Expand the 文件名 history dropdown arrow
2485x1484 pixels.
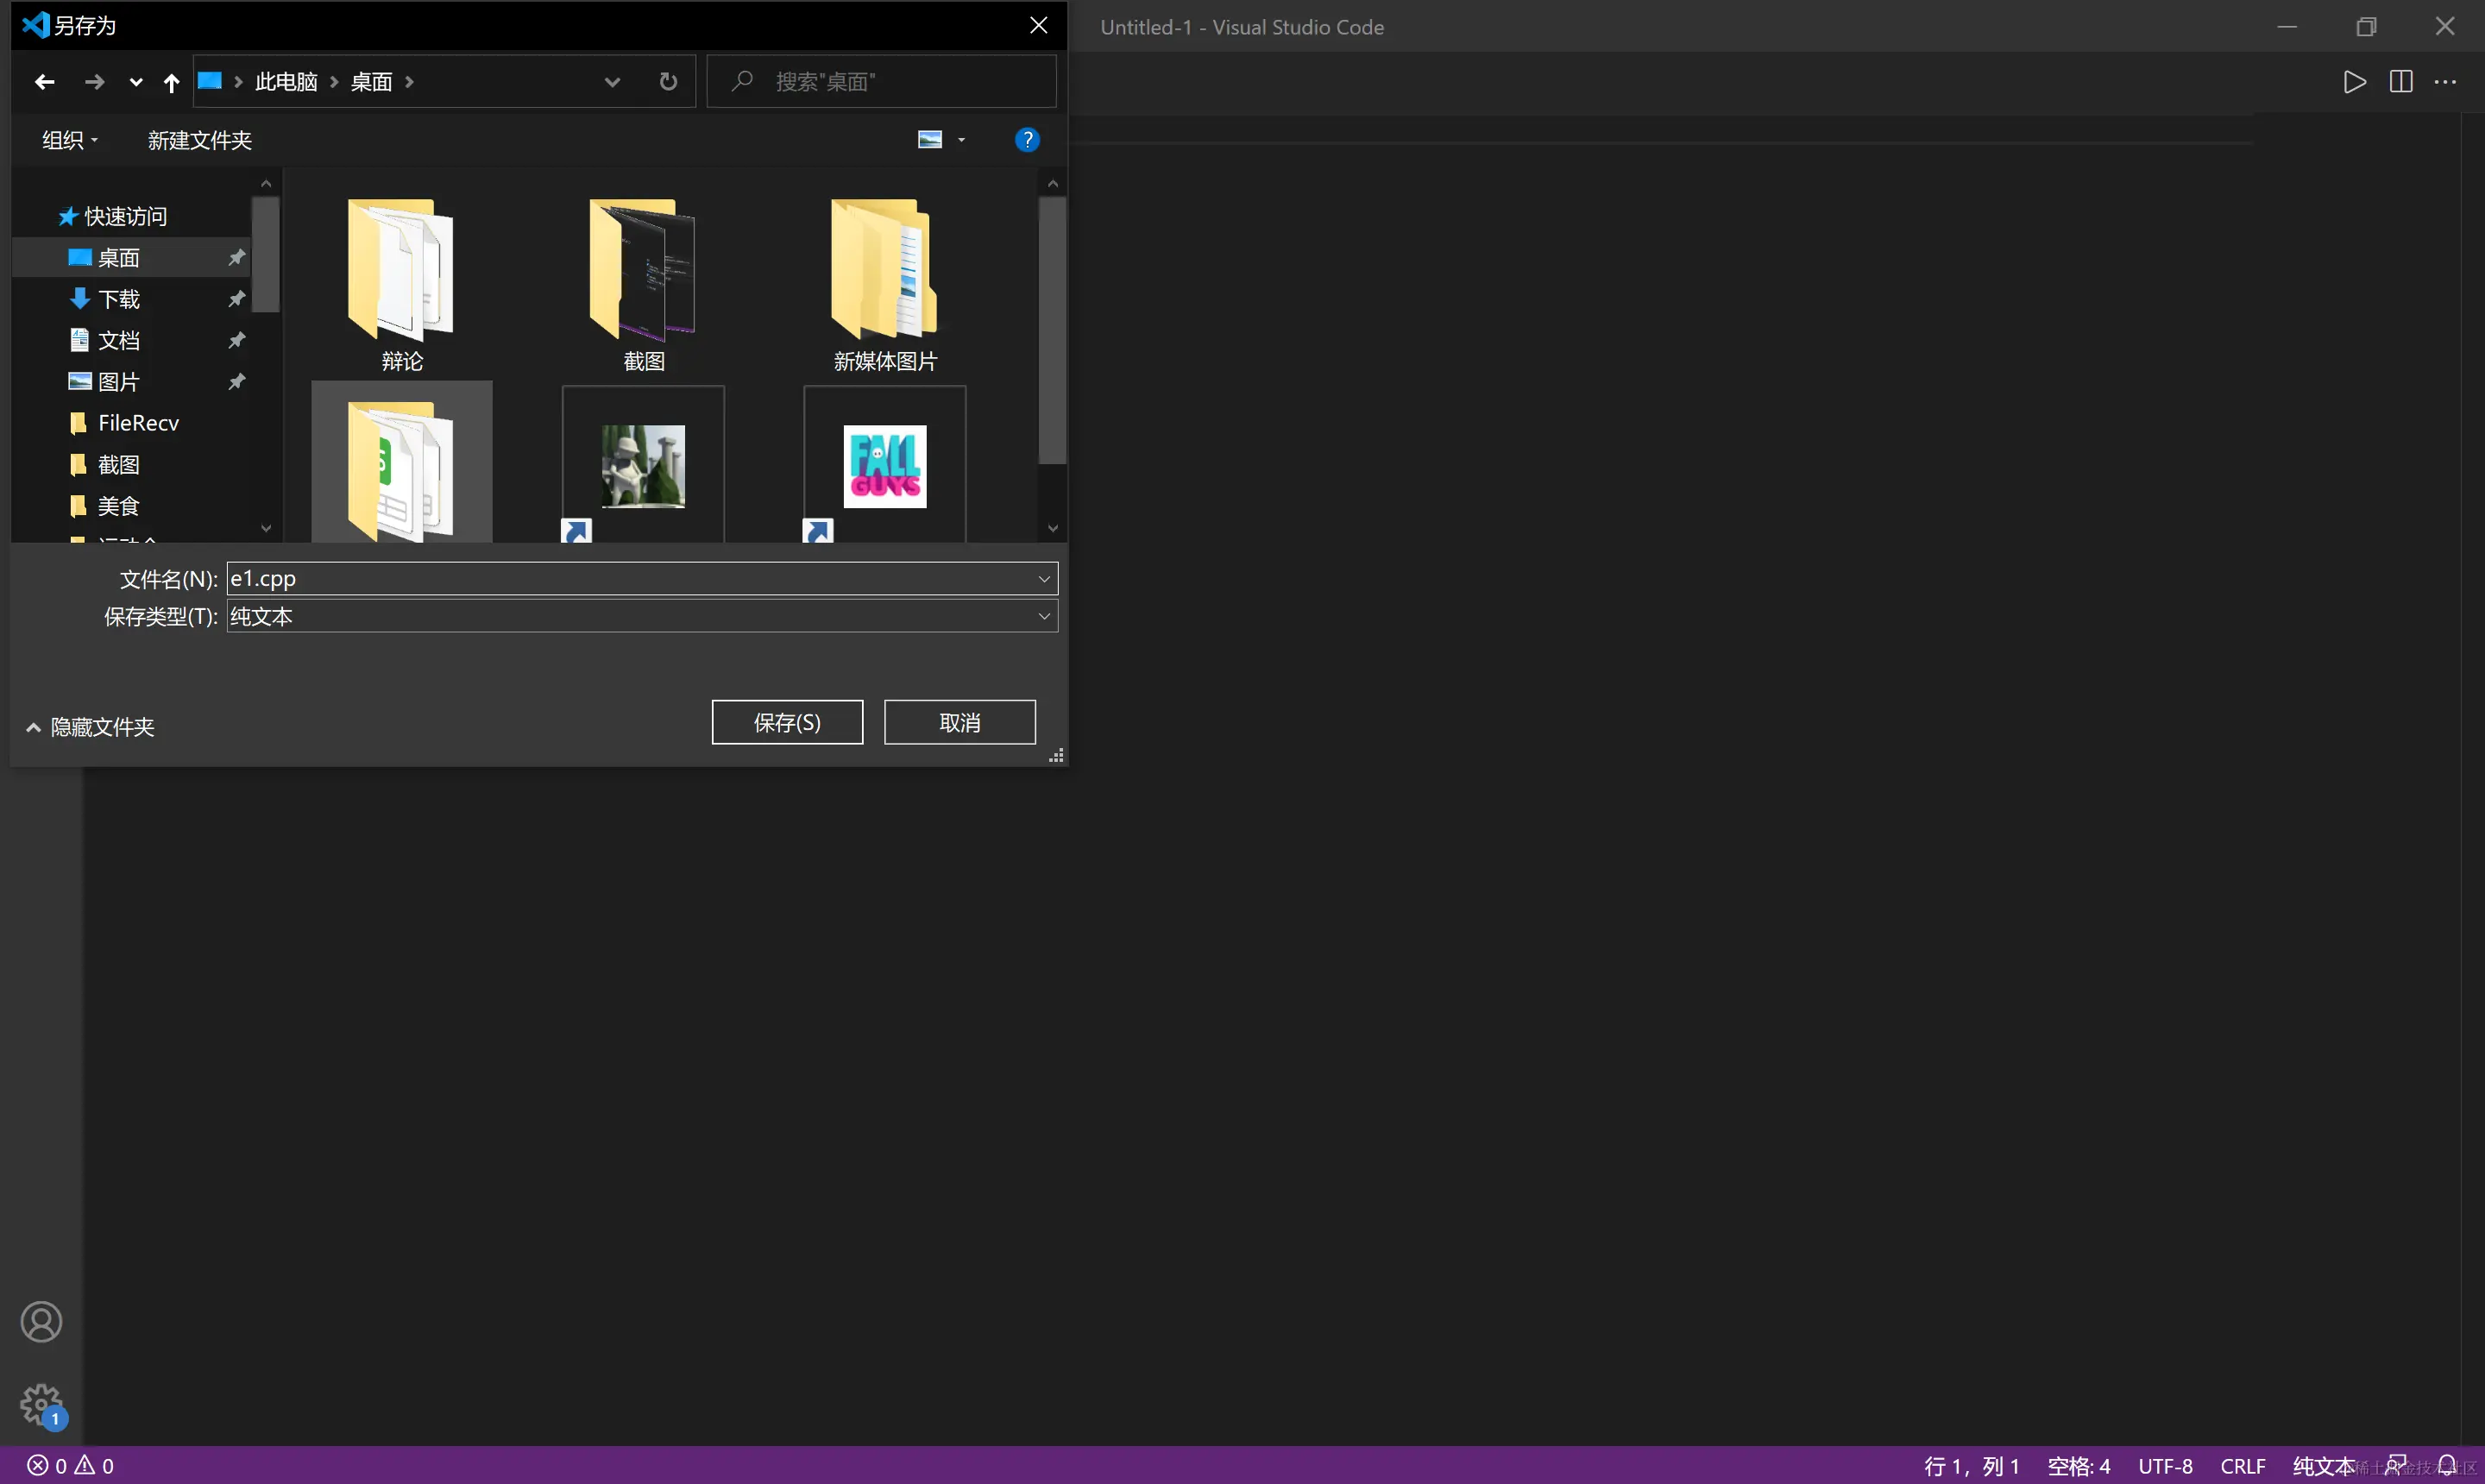[1044, 579]
